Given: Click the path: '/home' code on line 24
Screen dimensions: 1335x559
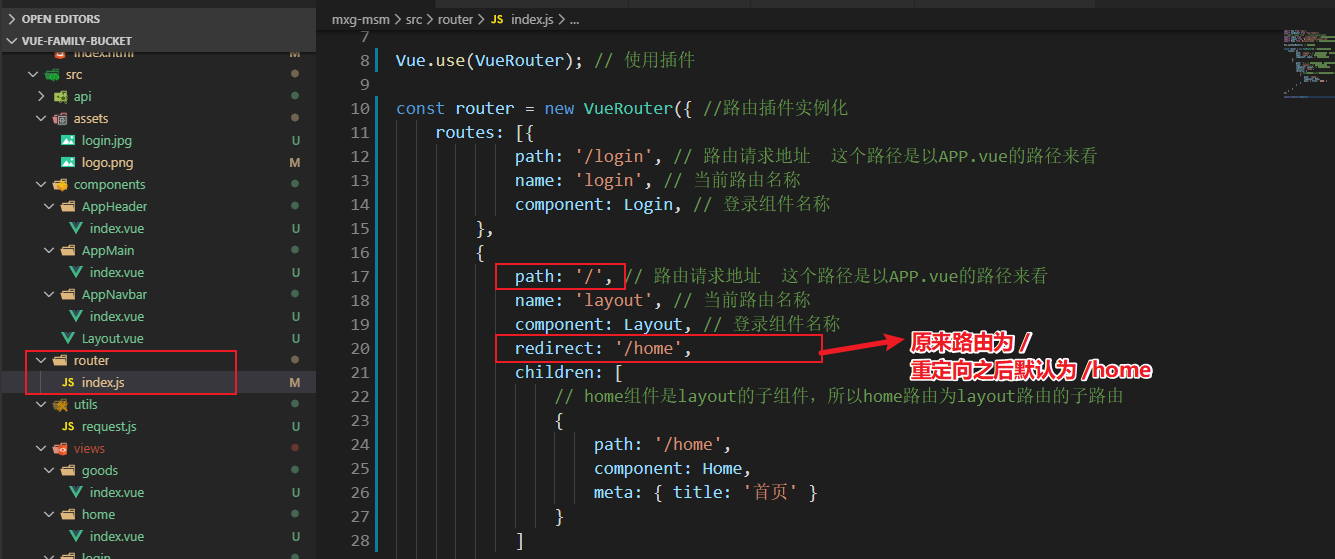Looking at the screenshot, I should click(x=663, y=444).
